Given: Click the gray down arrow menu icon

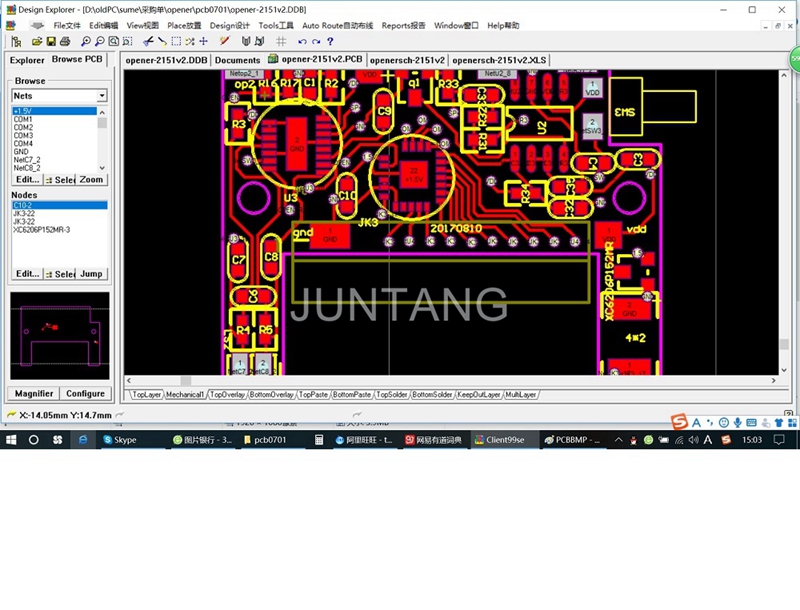Looking at the screenshot, I should pyautogui.click(x=36, y=26).
